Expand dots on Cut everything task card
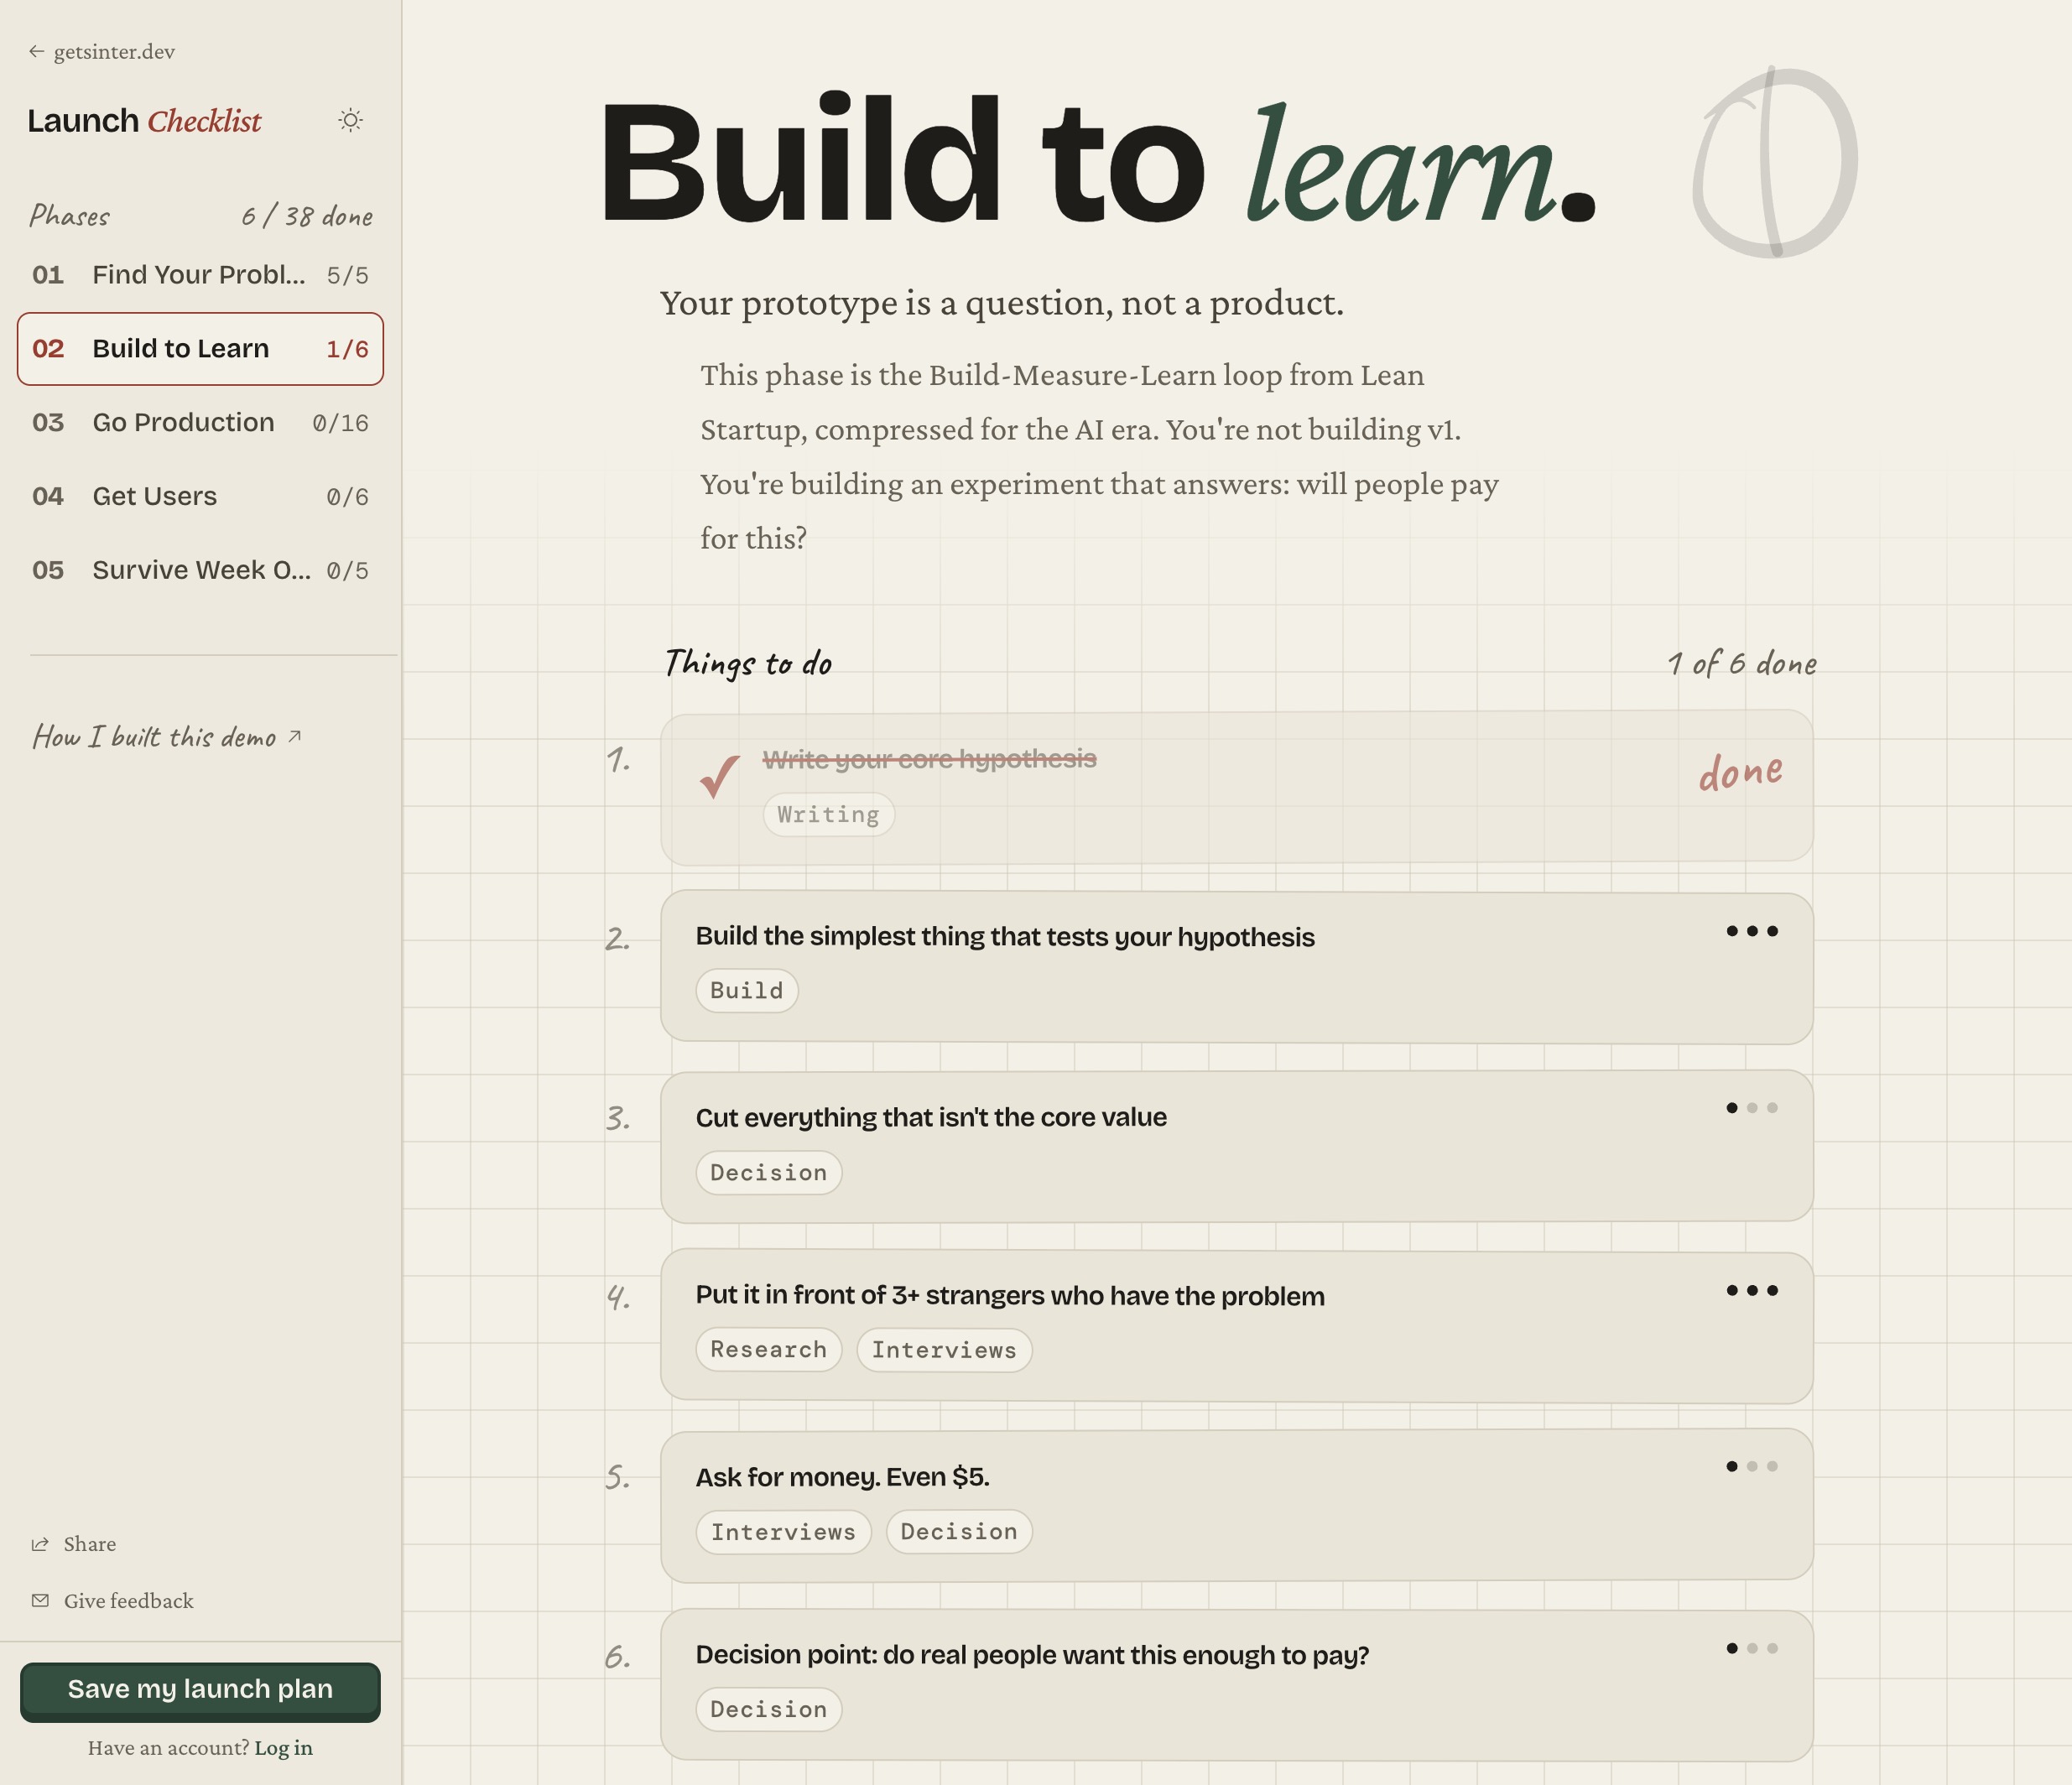The width and height of the screenshot is (2072, 1785). point(1752,1108)
